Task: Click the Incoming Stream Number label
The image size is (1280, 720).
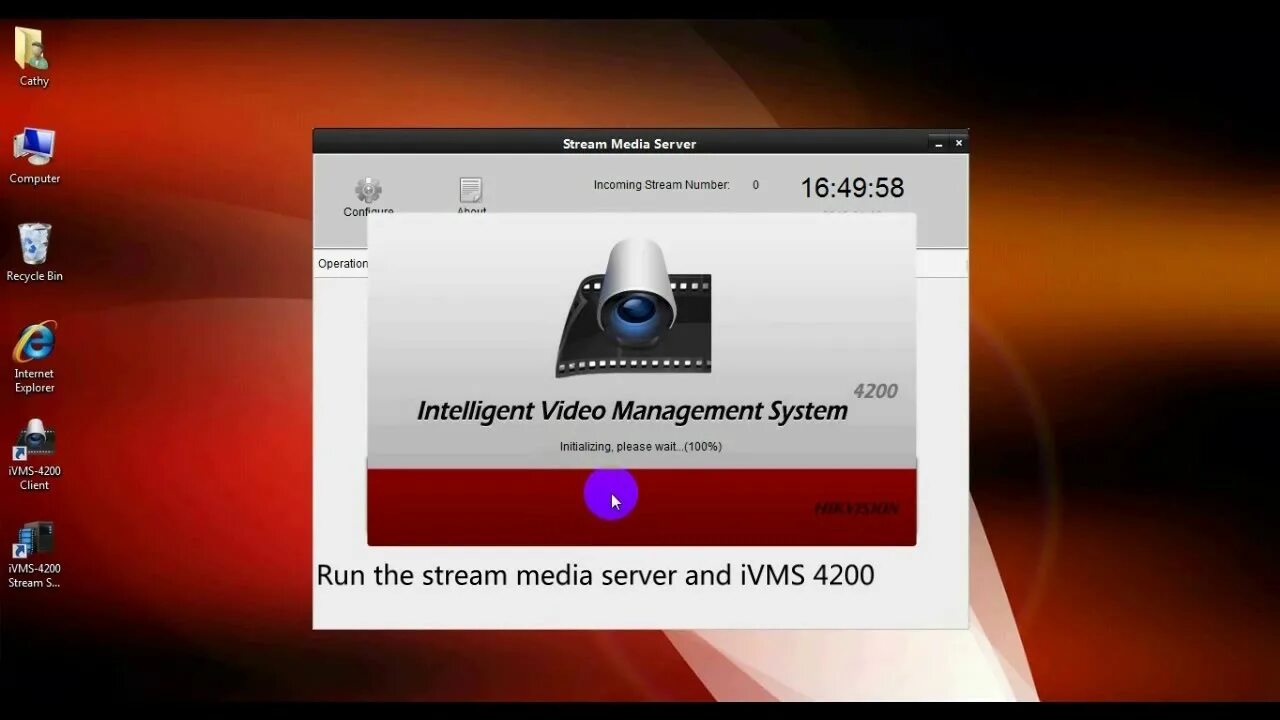Action: point(661,185)
